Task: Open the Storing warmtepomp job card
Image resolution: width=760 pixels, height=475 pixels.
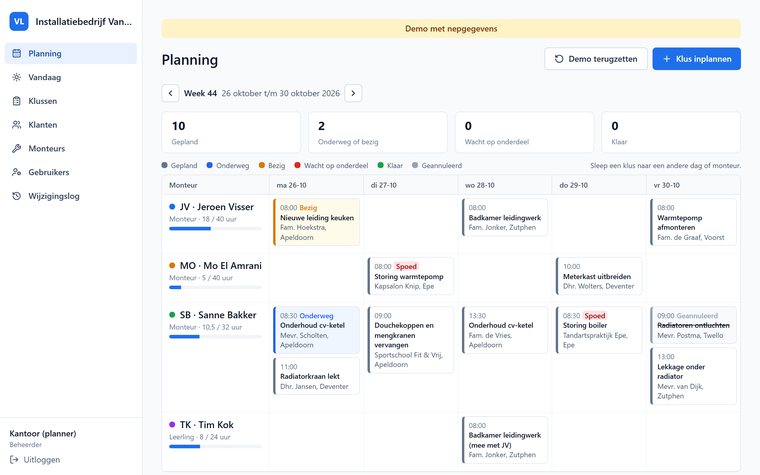Action: coord(411,276)
